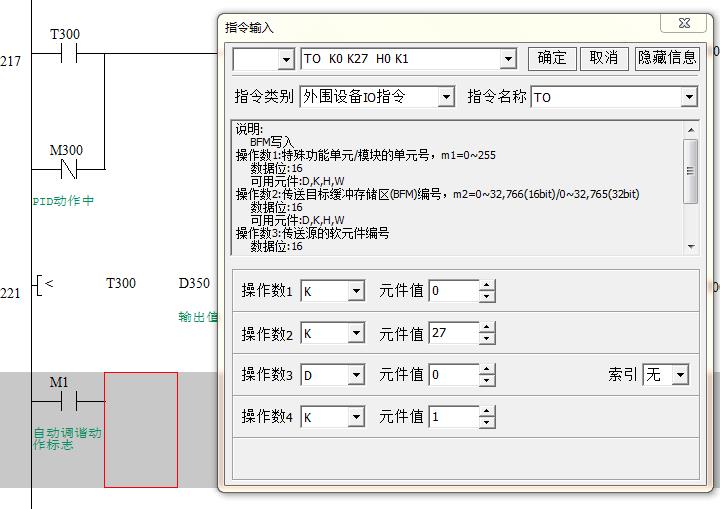The image size is (720, 509).
Task: Click the 操作数3 元件值 input field
Action: [x=452, y=375]
